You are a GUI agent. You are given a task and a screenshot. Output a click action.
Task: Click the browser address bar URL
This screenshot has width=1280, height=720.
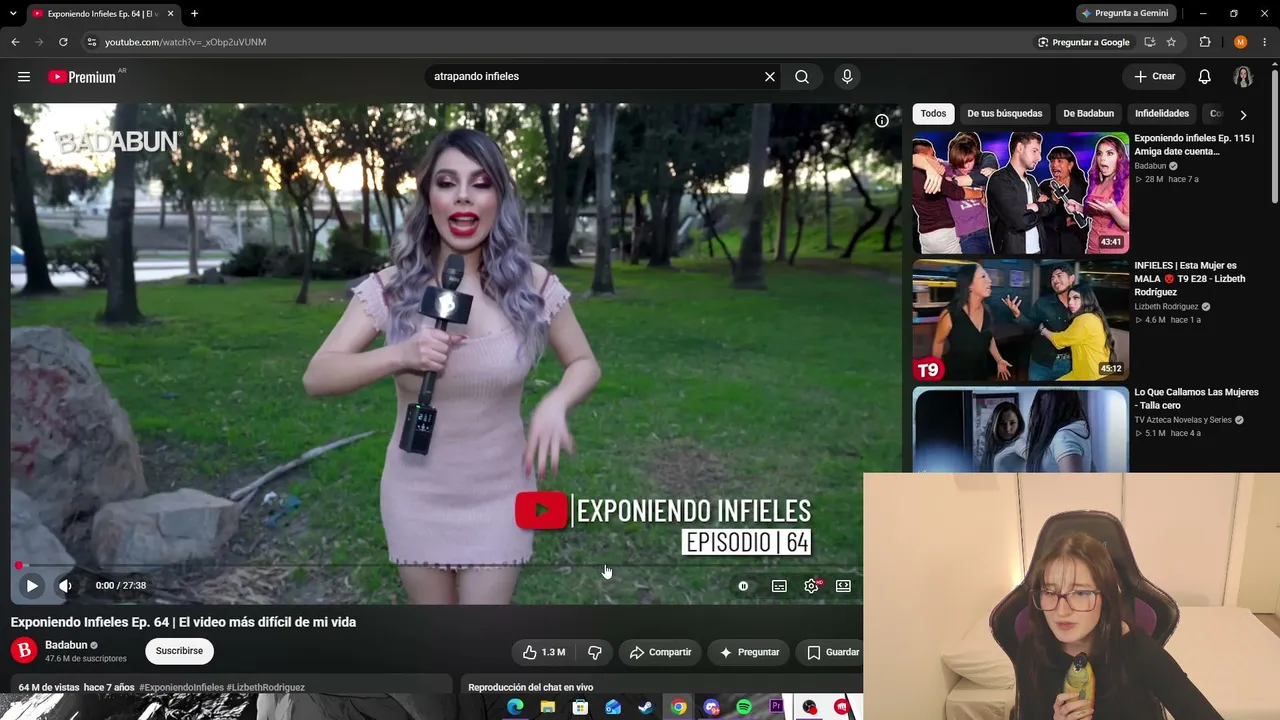pyautogui.click(x=185, y=42)
